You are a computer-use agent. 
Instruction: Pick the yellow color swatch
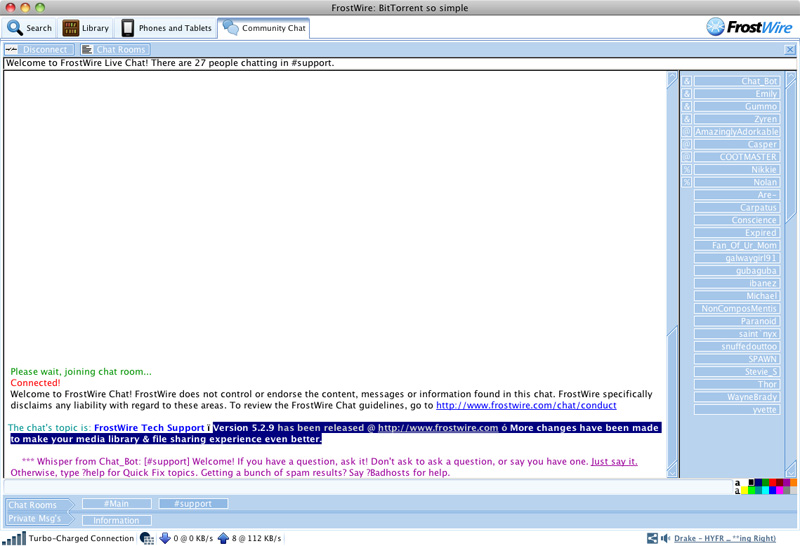pyautogui.click(x=744, y=490)
